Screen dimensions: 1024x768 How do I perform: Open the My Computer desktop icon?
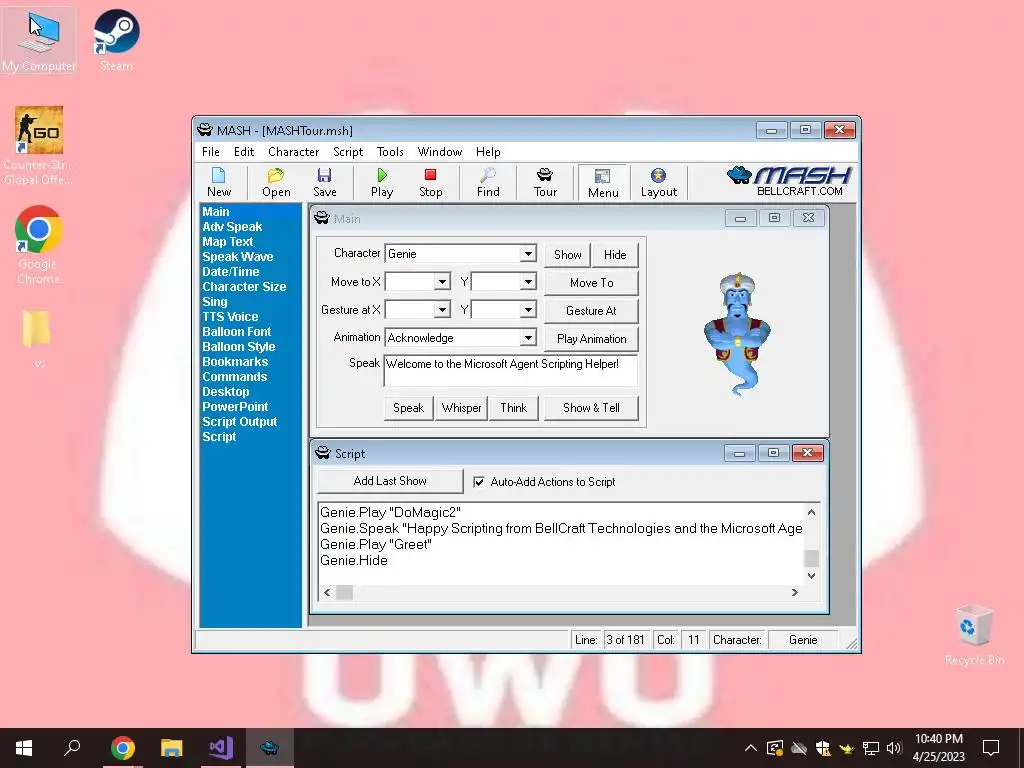pos(39,41)
